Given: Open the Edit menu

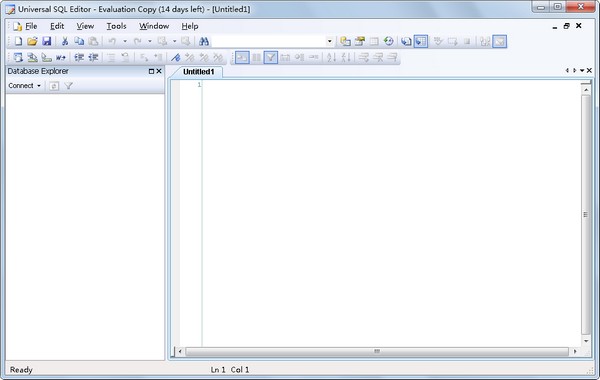Looking at the screenshot, I should click(57, 26).
